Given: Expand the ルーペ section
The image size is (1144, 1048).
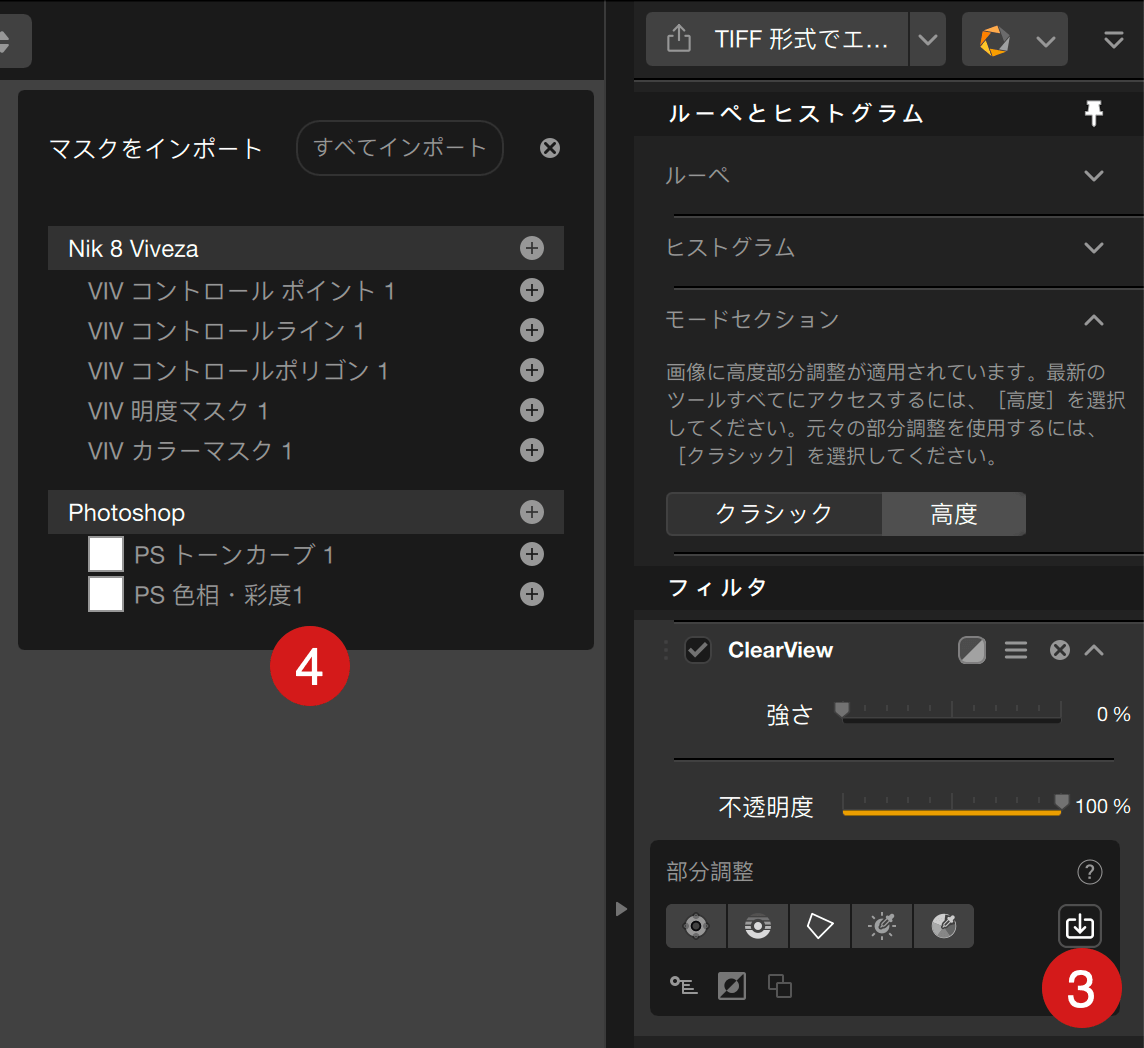Looking at the screenshot, I should (1094, 176).
